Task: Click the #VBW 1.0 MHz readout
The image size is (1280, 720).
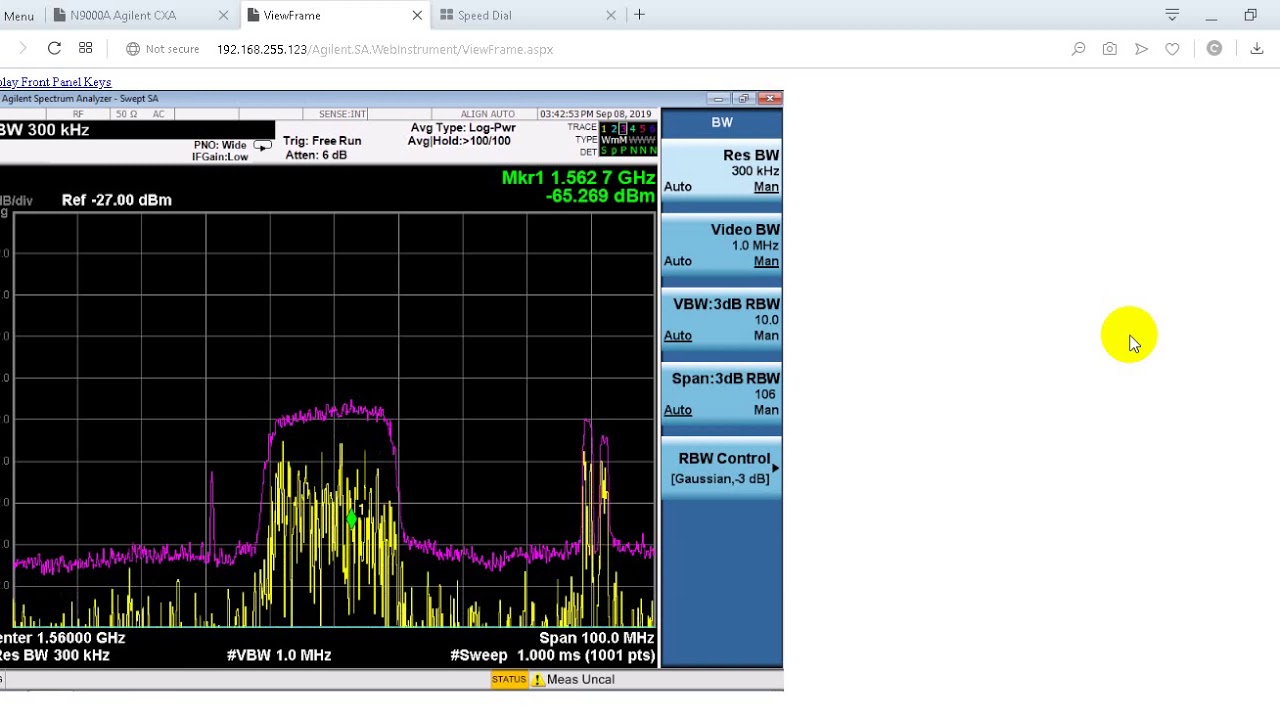Action: click(279, 655)
